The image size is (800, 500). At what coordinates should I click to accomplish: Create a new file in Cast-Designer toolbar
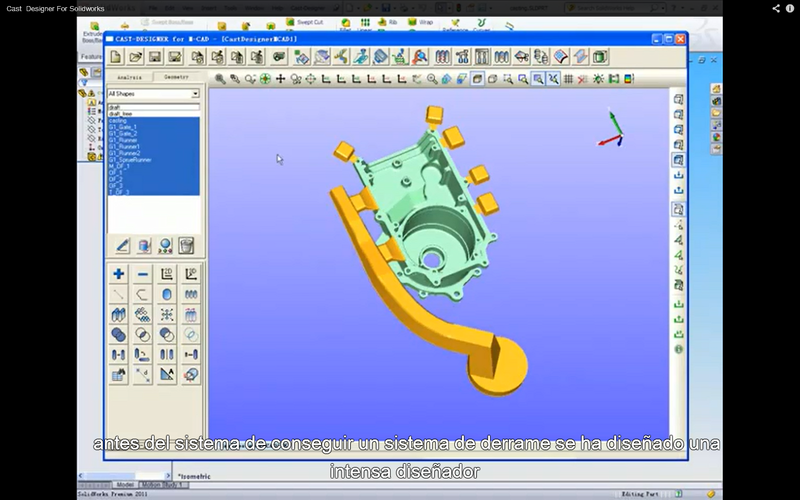coord(116,57)
